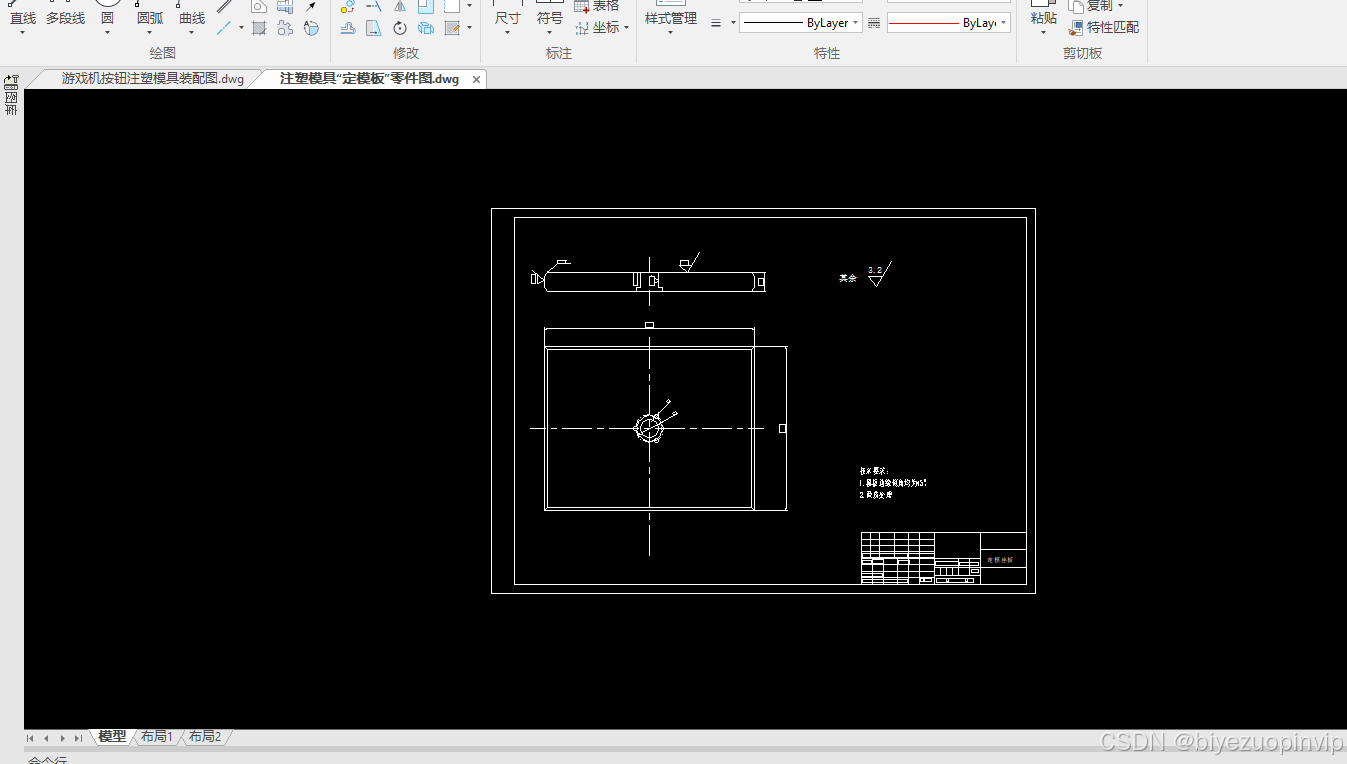Image resolution: width=1347 pixels, height=764 pixels.
Task: Click the trim tool icon in 修改
Action: click(374, 6)
